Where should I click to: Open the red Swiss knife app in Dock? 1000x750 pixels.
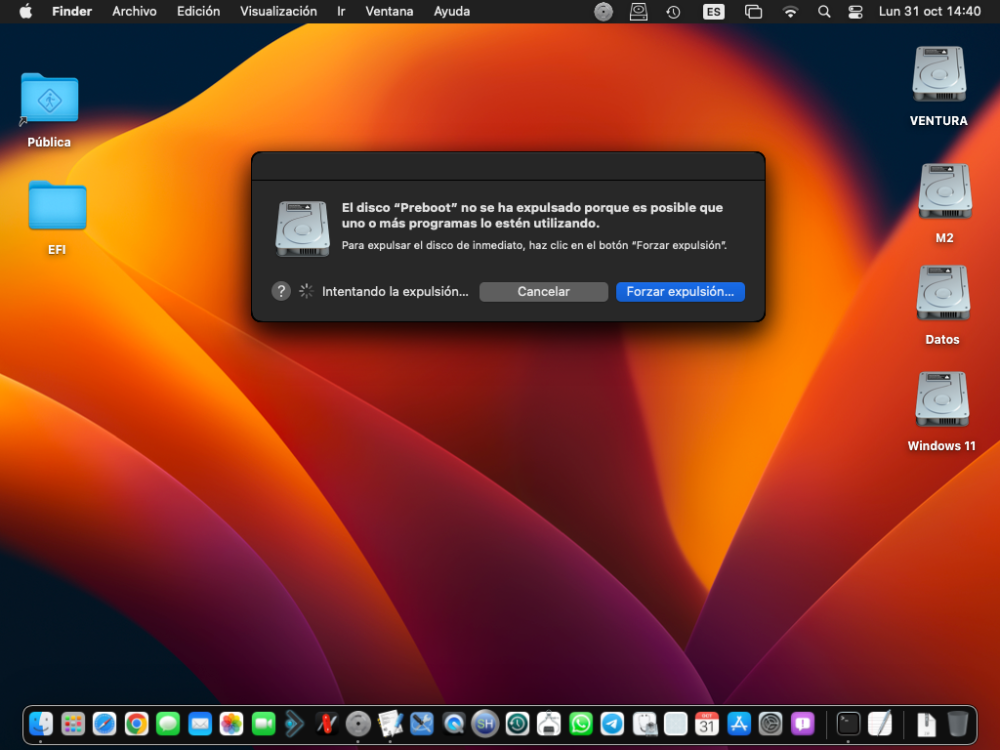click(327, 724)
